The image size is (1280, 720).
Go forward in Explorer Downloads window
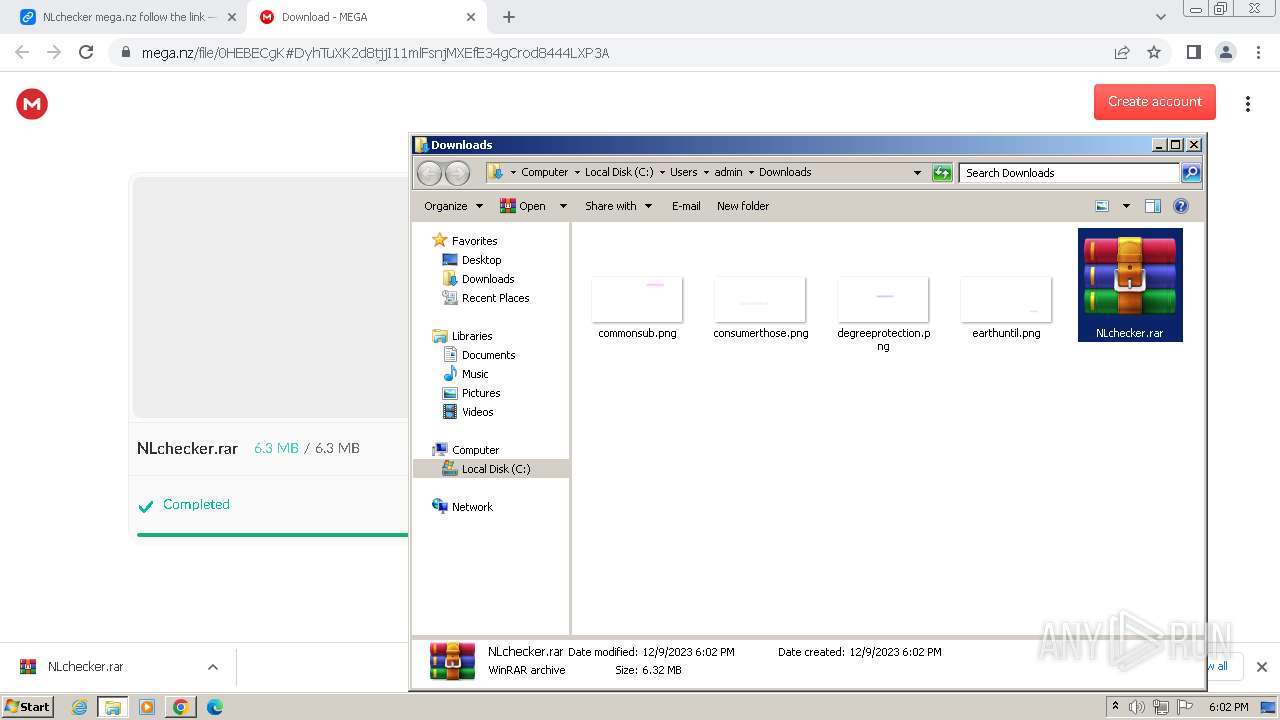457,173
